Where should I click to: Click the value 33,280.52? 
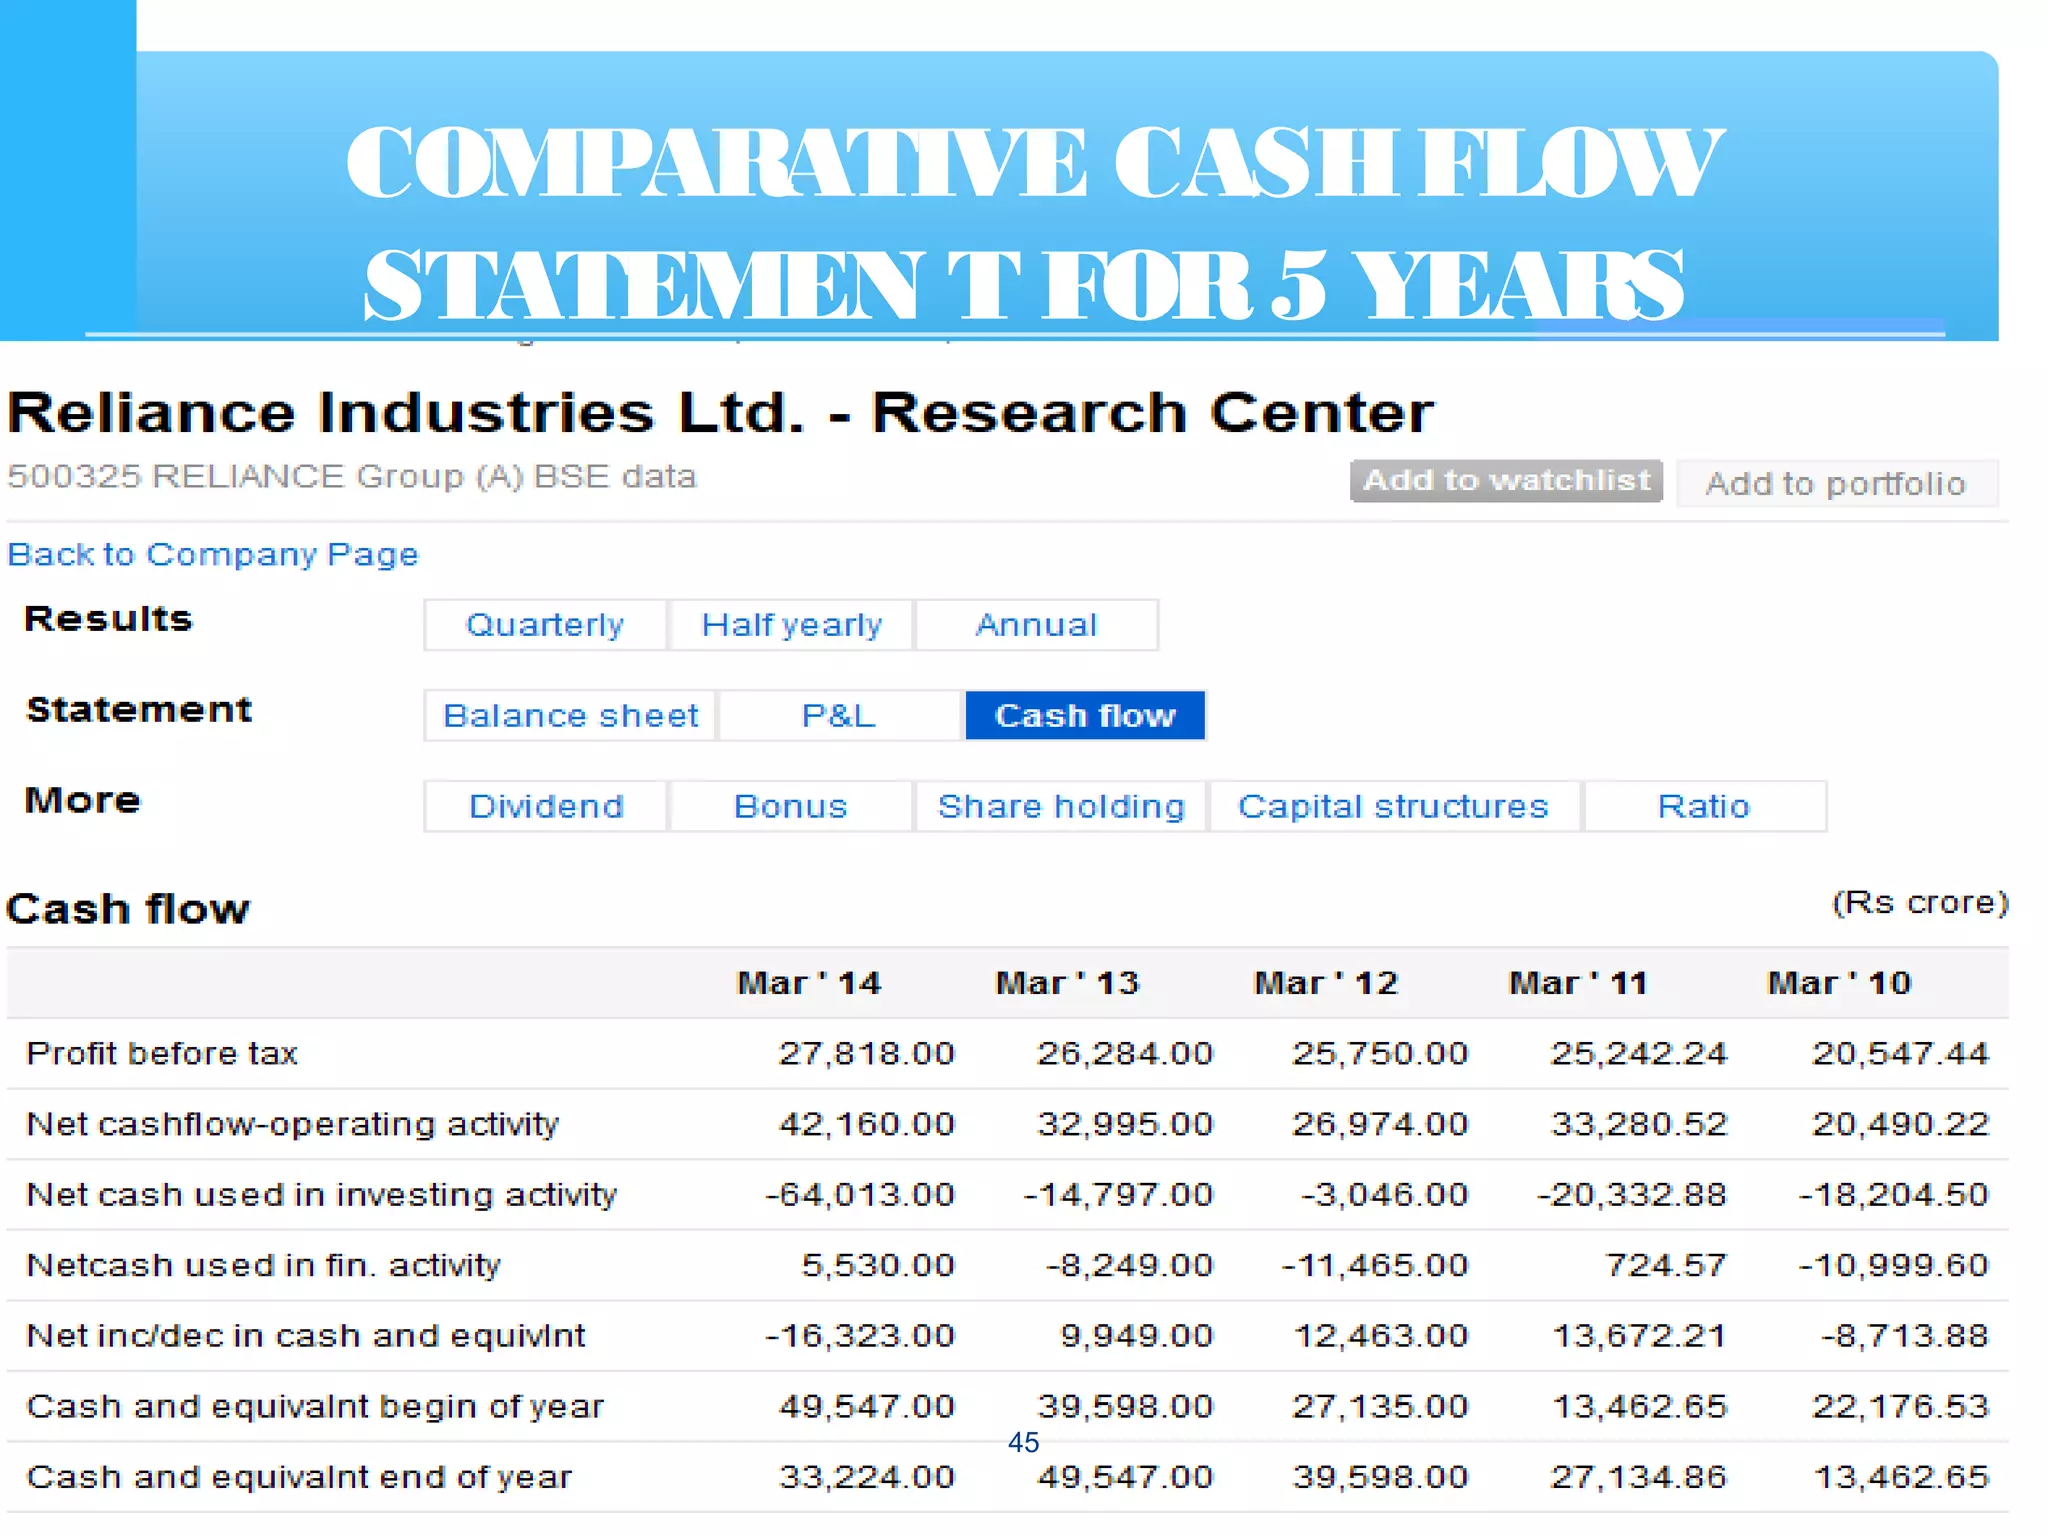[1639, 1124]
